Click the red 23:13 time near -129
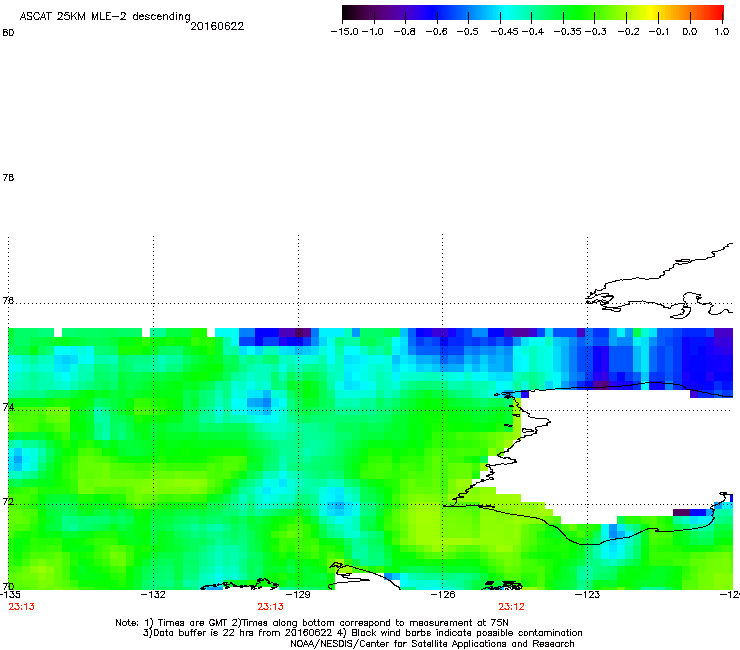 [x=270, y=607]
